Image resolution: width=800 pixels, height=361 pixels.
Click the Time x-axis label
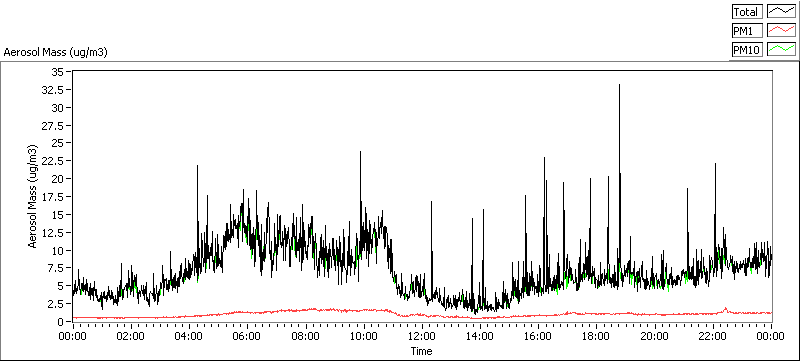pyautogui.click(x=421, y=351)
